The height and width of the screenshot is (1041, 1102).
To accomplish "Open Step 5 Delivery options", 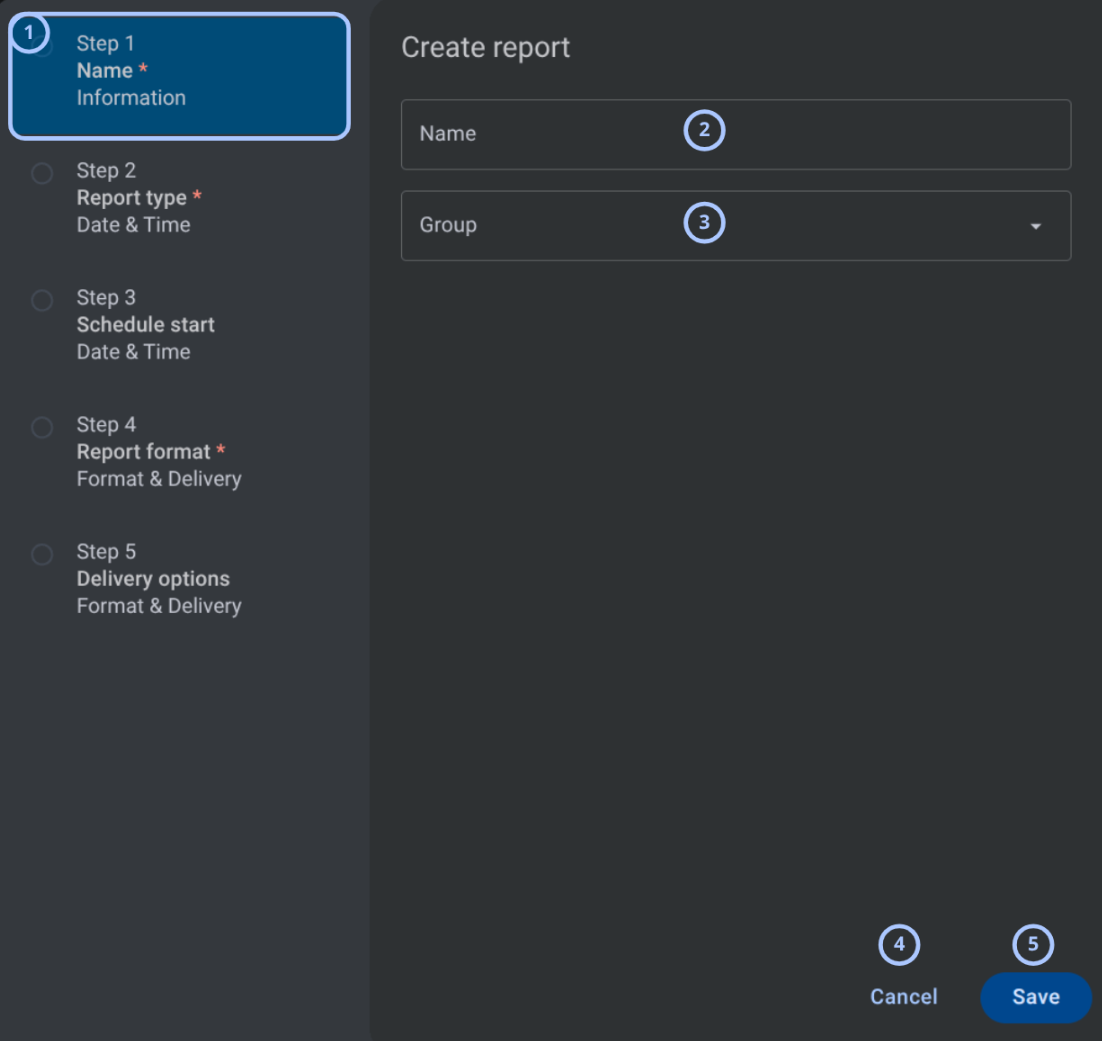I will point(179,579).
